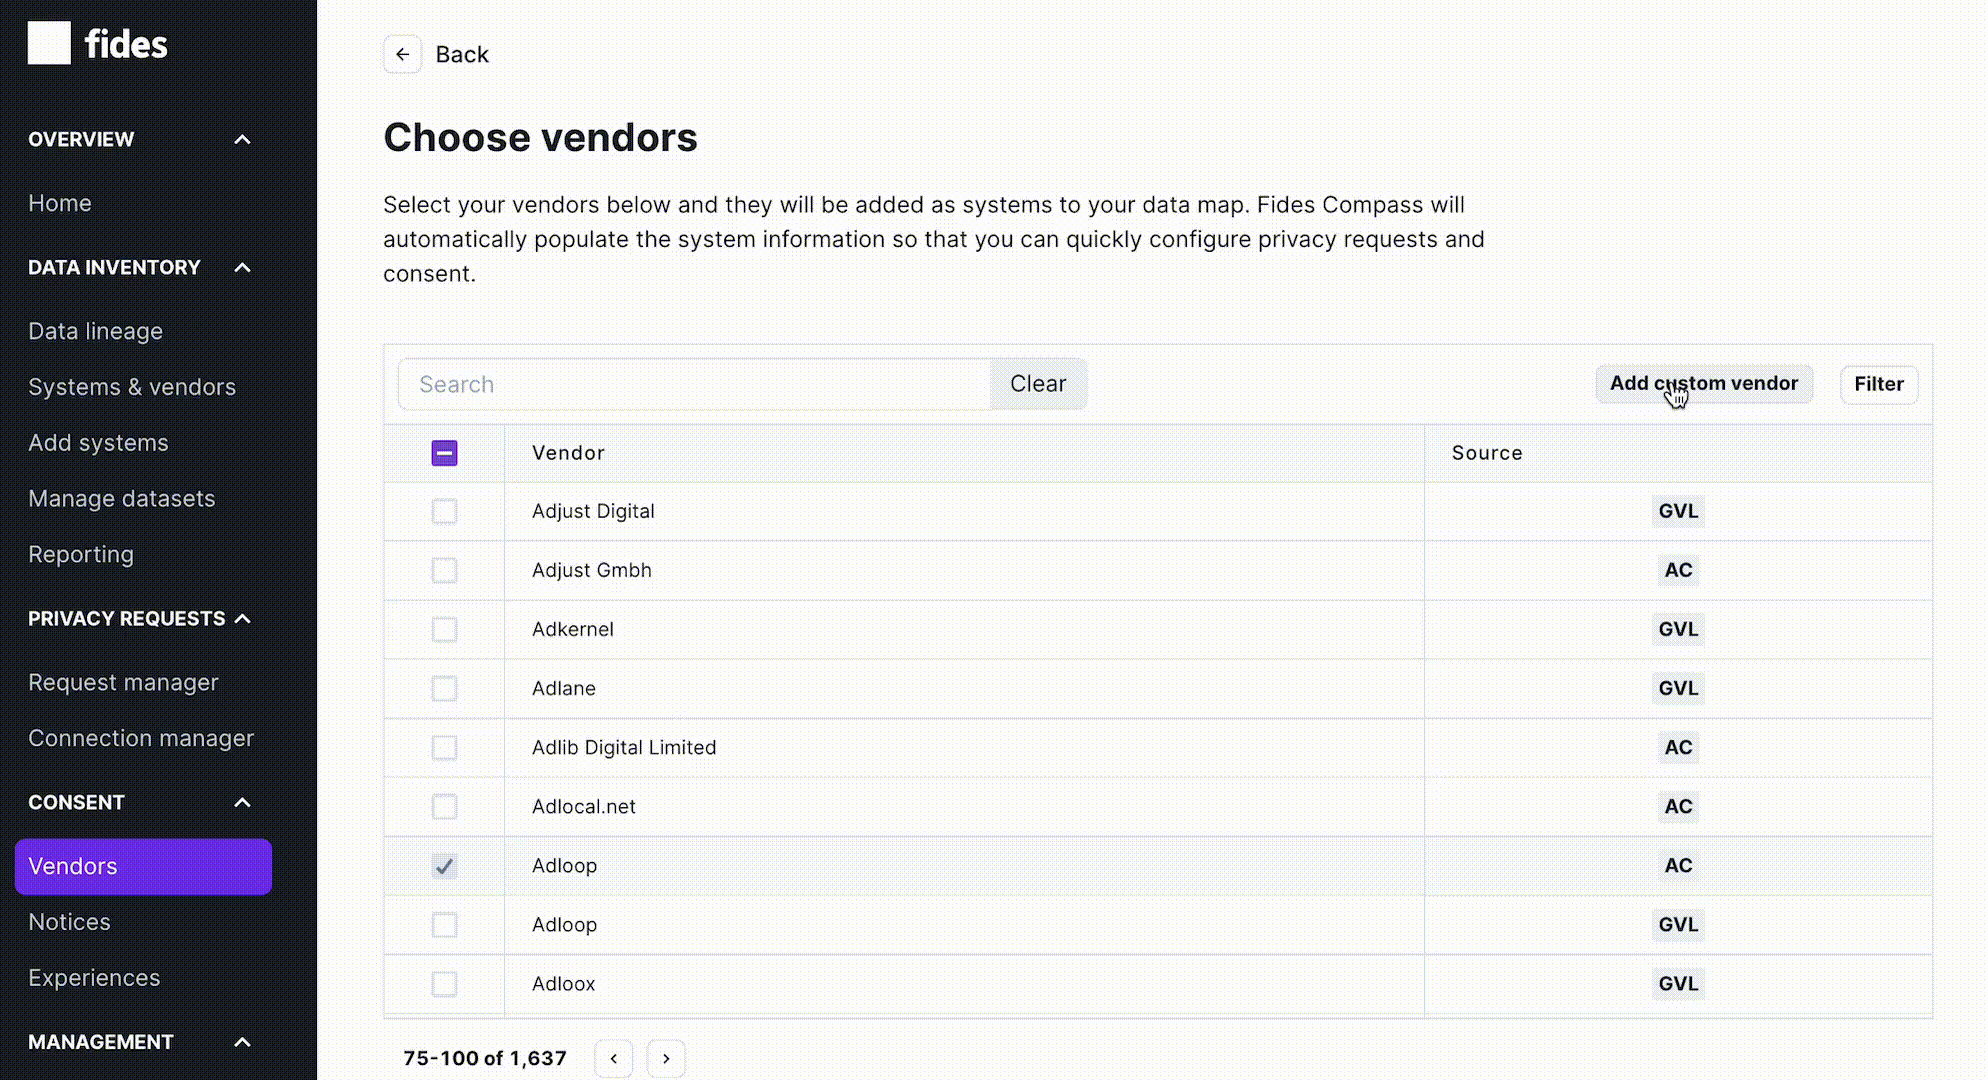Select Adlib Digital Limited checkbox
Screen dimensions: 1988x1080
pos(444,748)
